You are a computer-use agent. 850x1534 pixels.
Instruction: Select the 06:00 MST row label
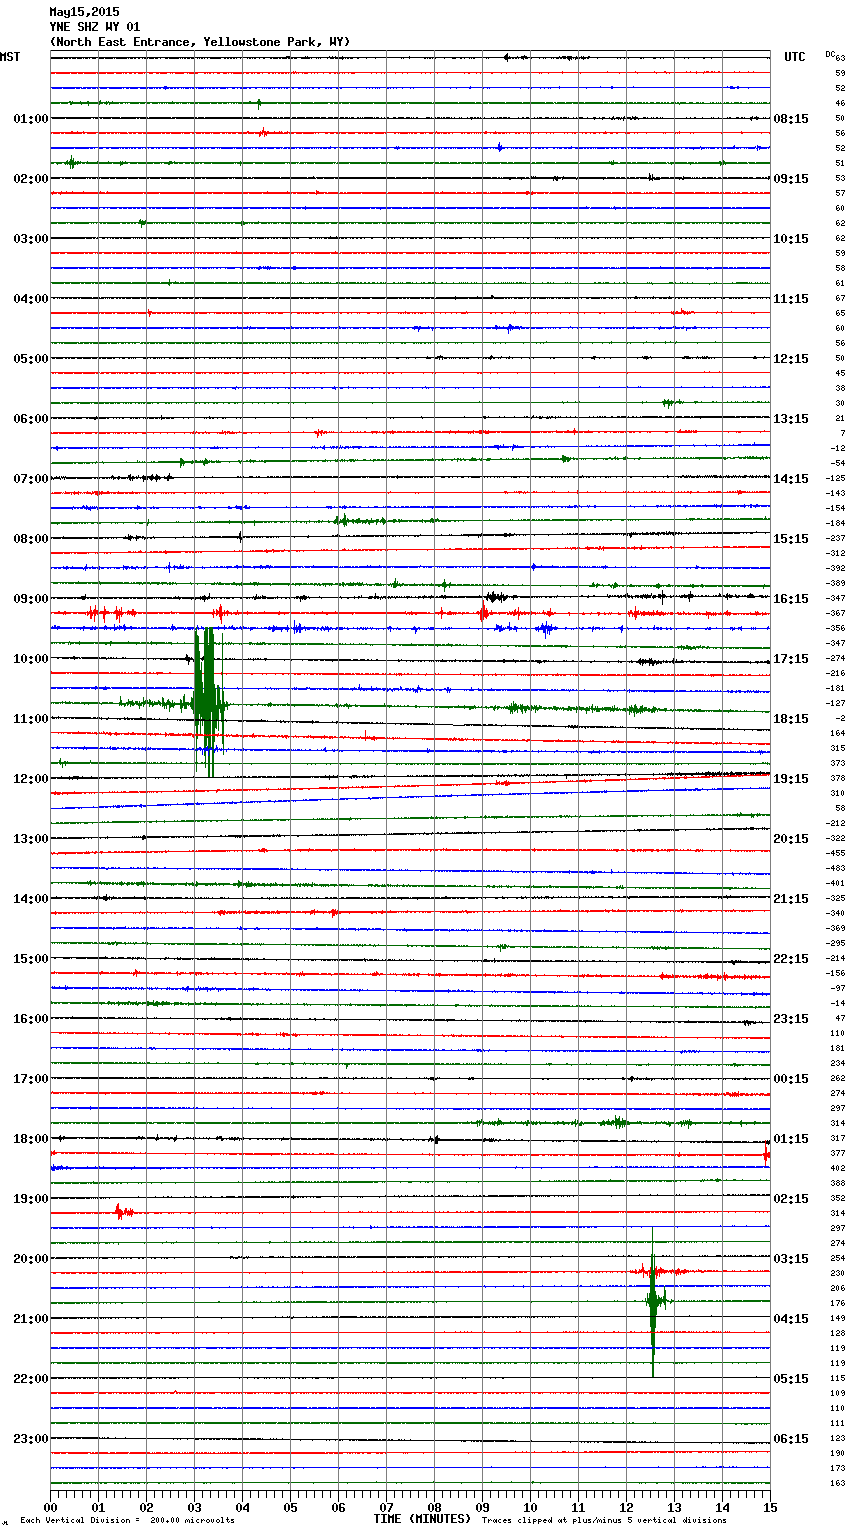31,419
